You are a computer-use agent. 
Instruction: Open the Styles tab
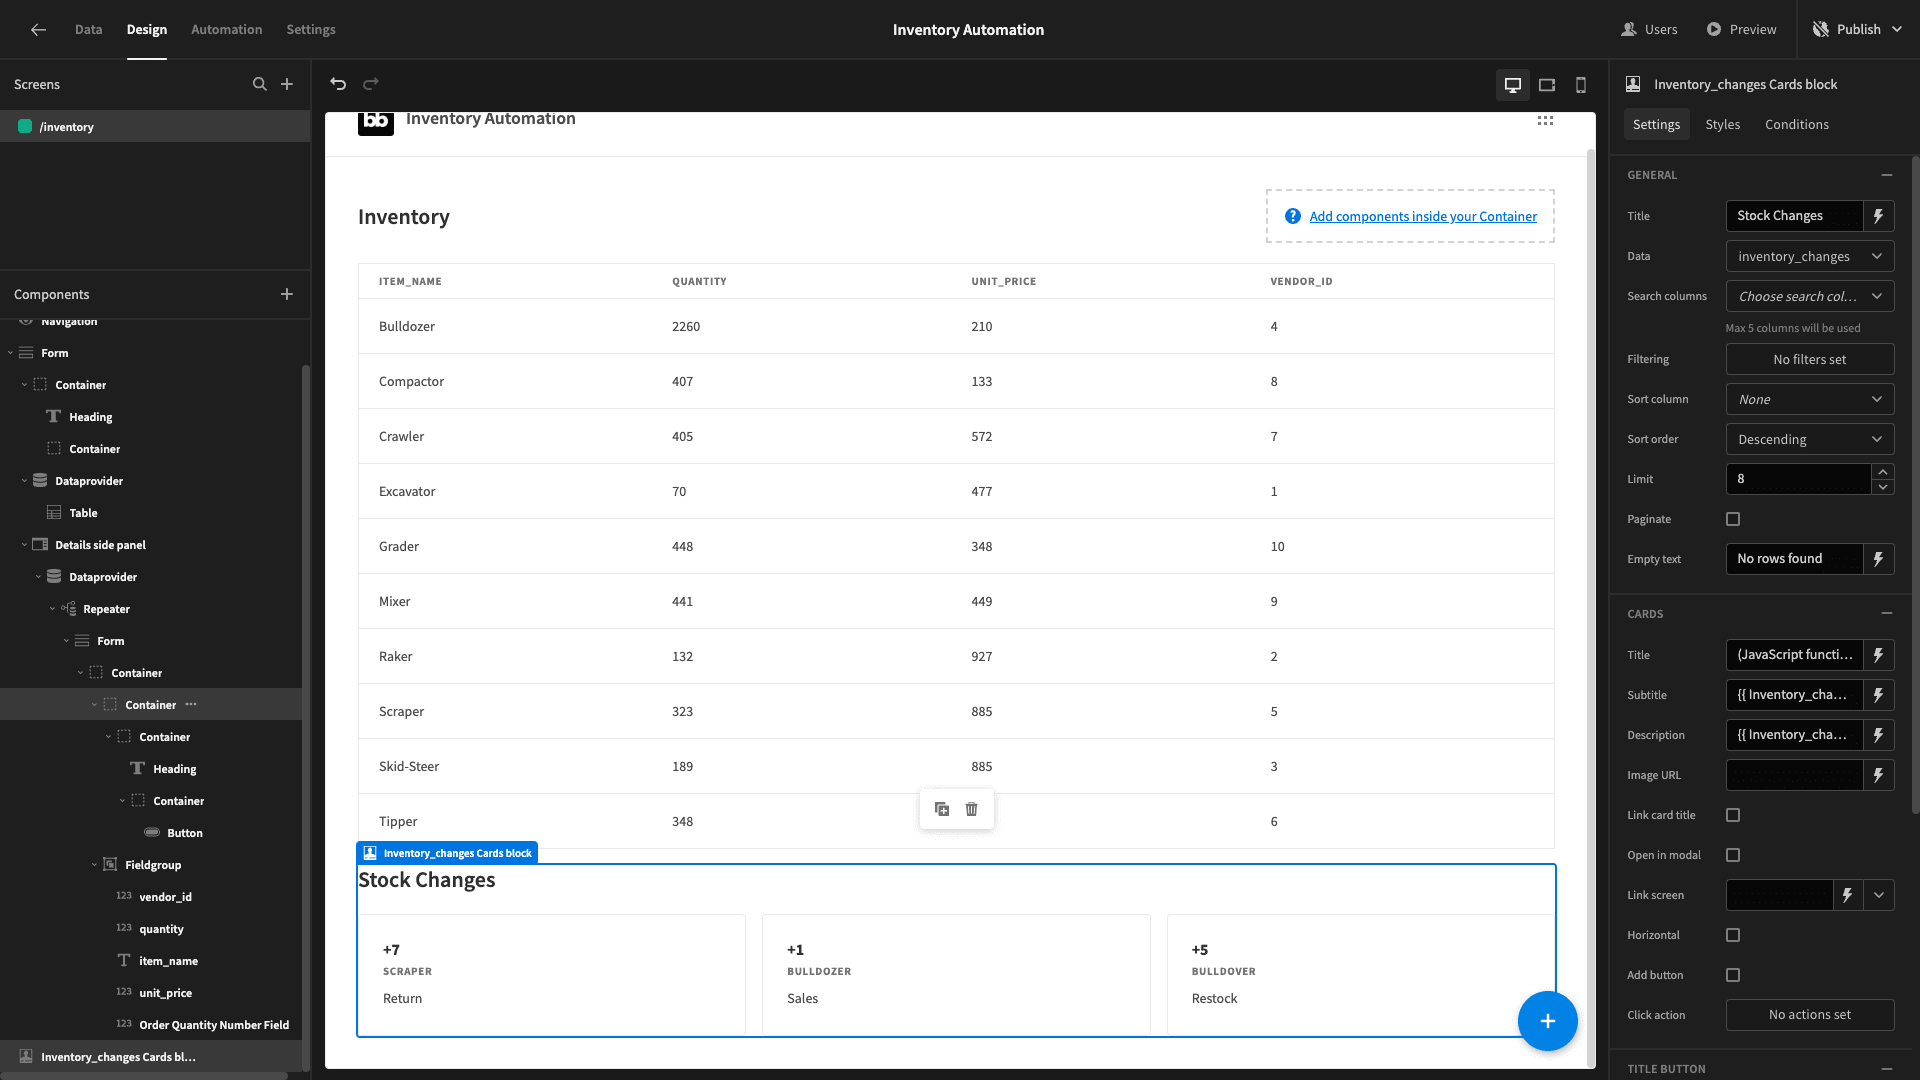tap(1722, 124)
